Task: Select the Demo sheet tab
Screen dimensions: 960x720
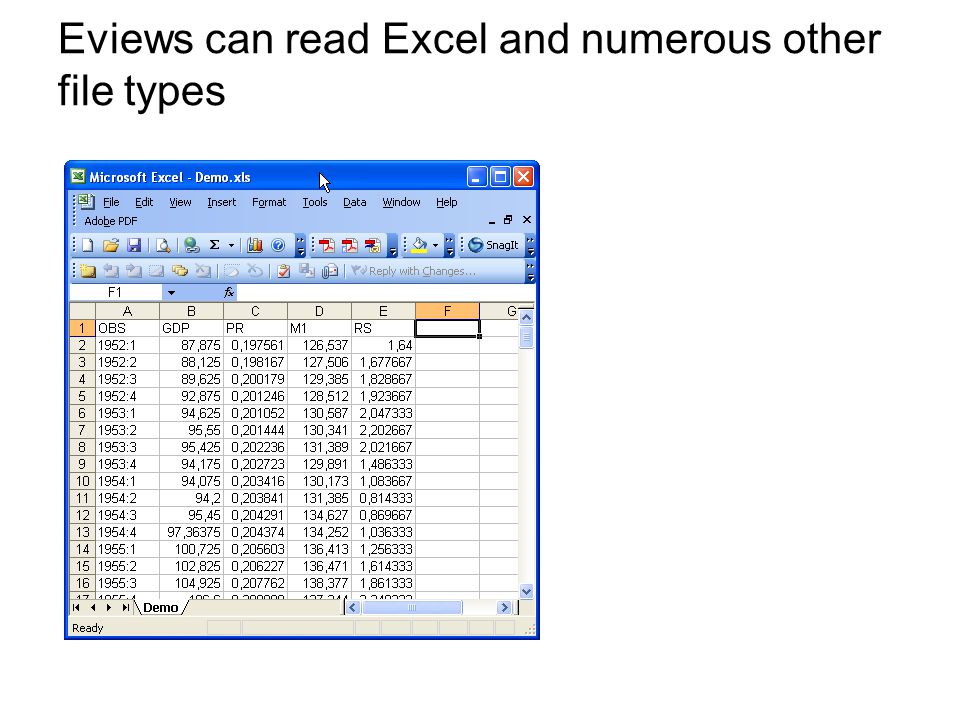Action: [160, 607]
